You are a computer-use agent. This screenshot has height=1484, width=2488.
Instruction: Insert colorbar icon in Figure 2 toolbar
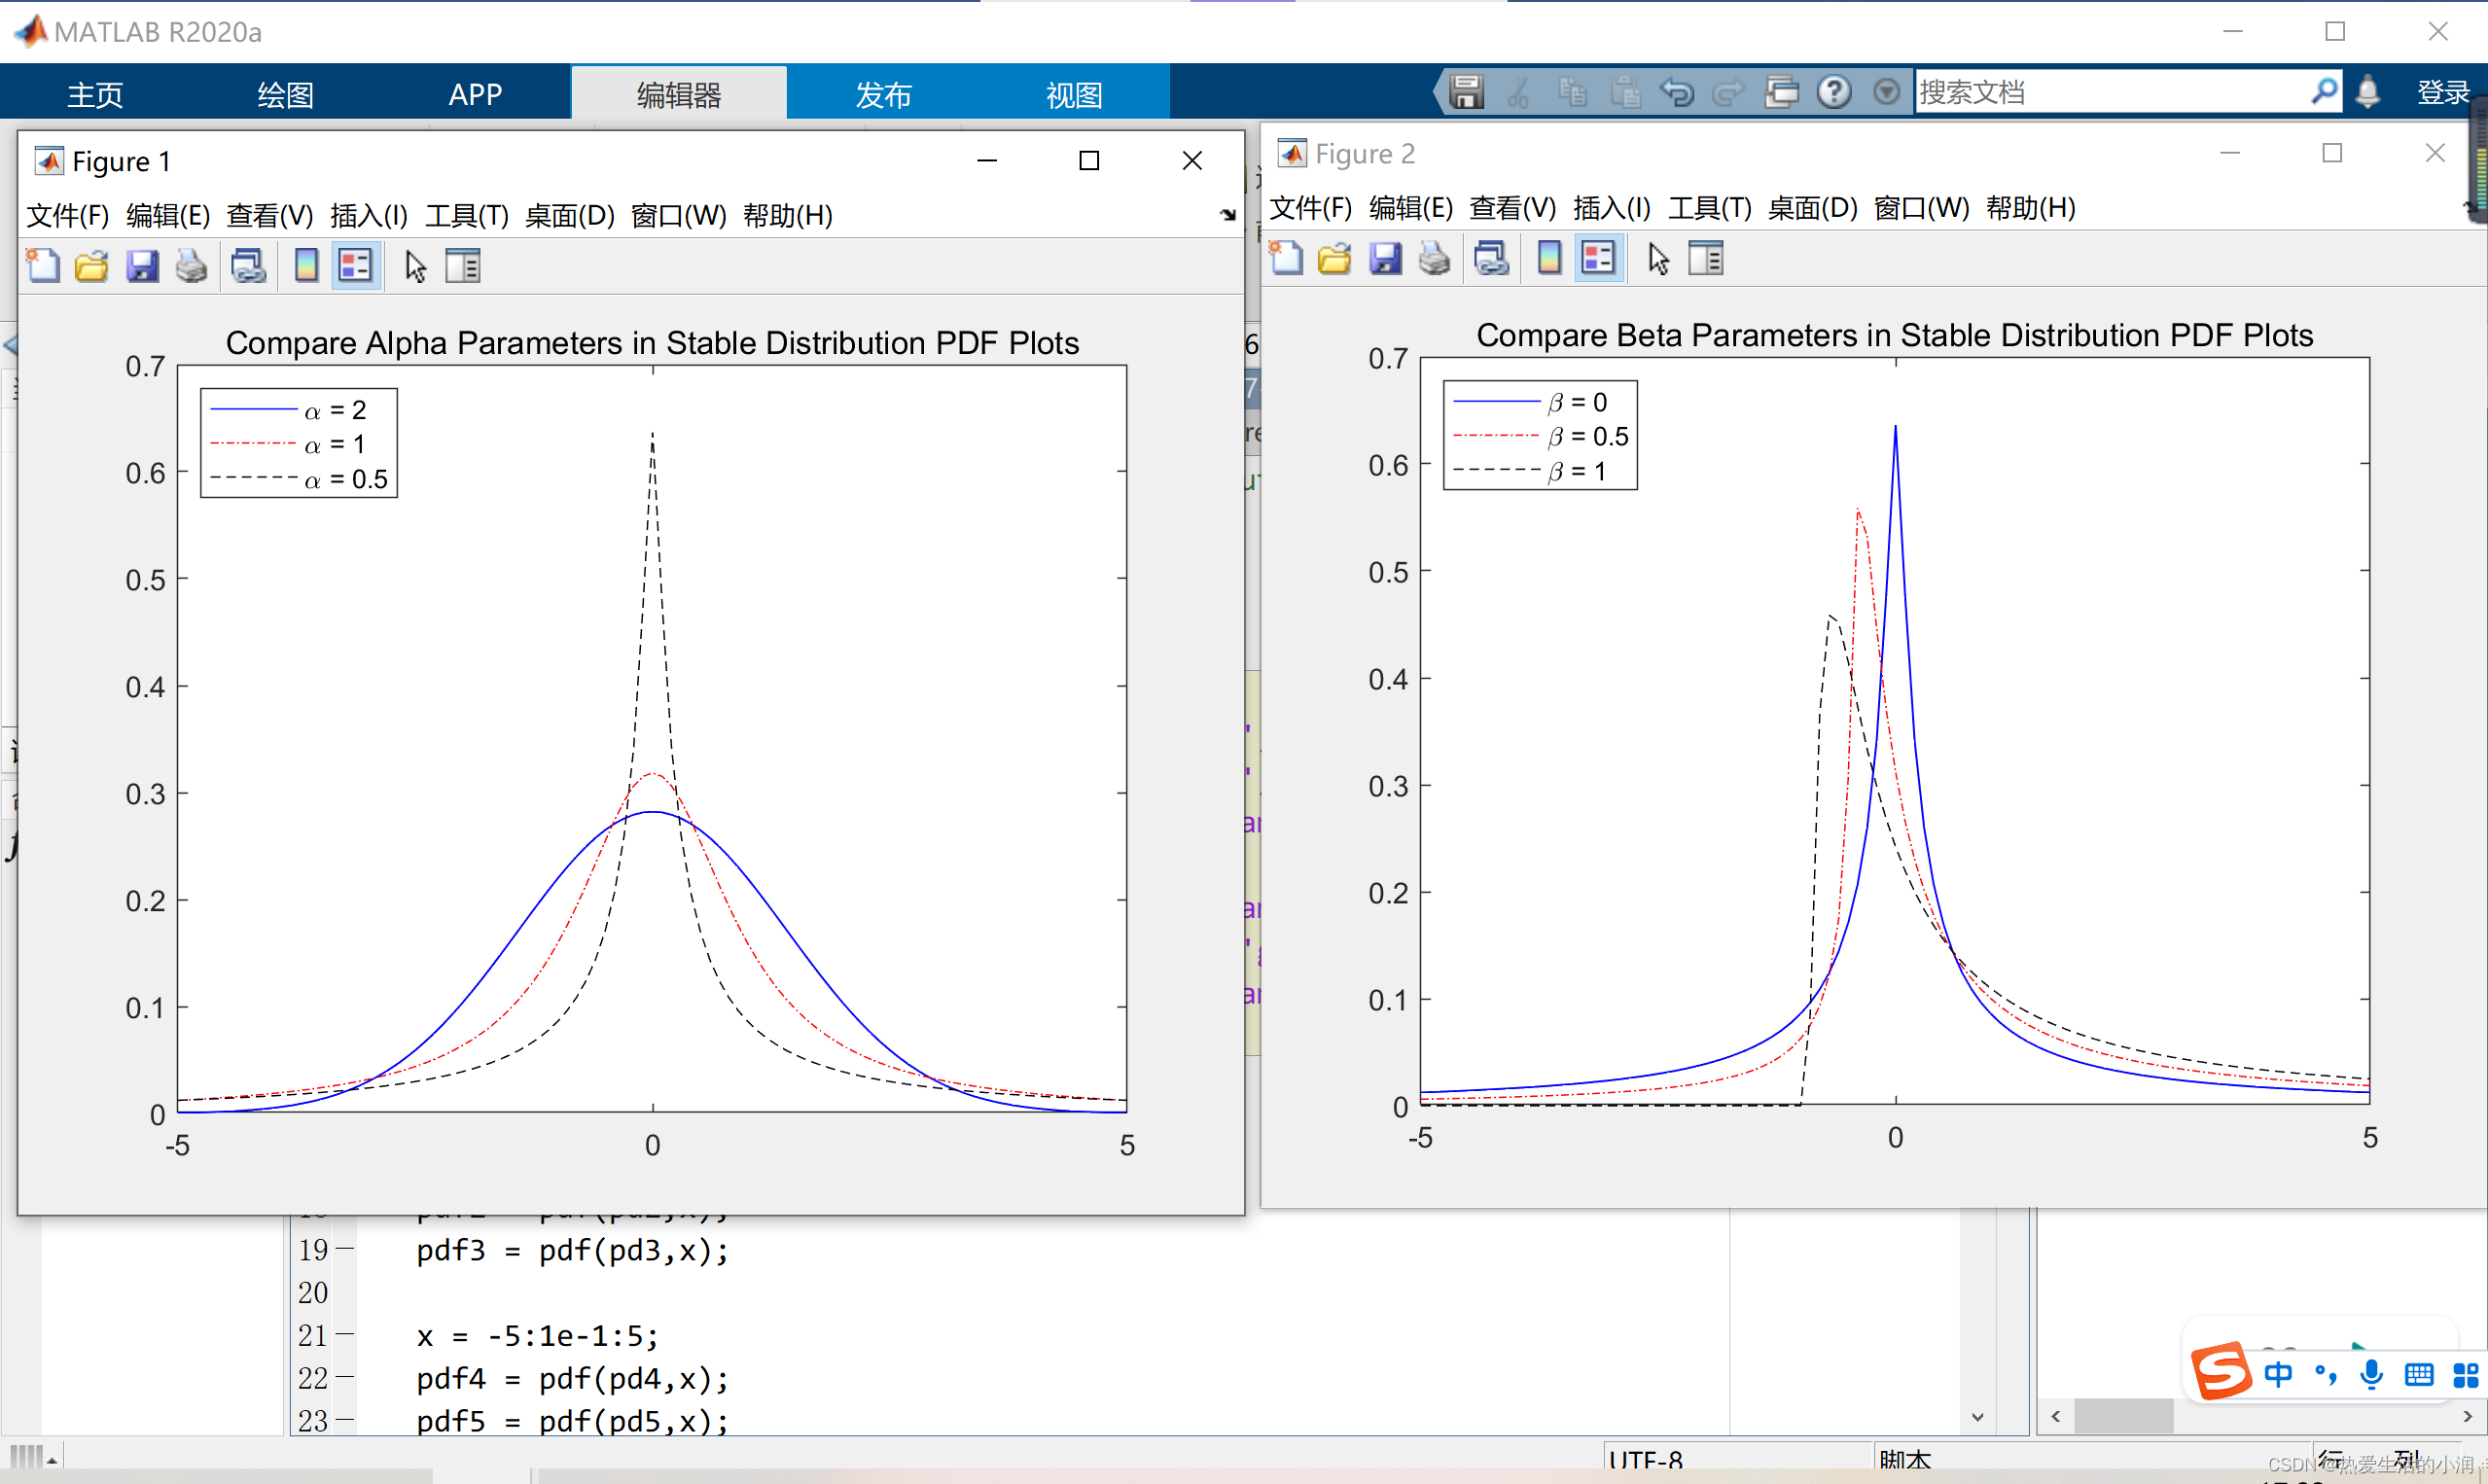click(1550, 258)
